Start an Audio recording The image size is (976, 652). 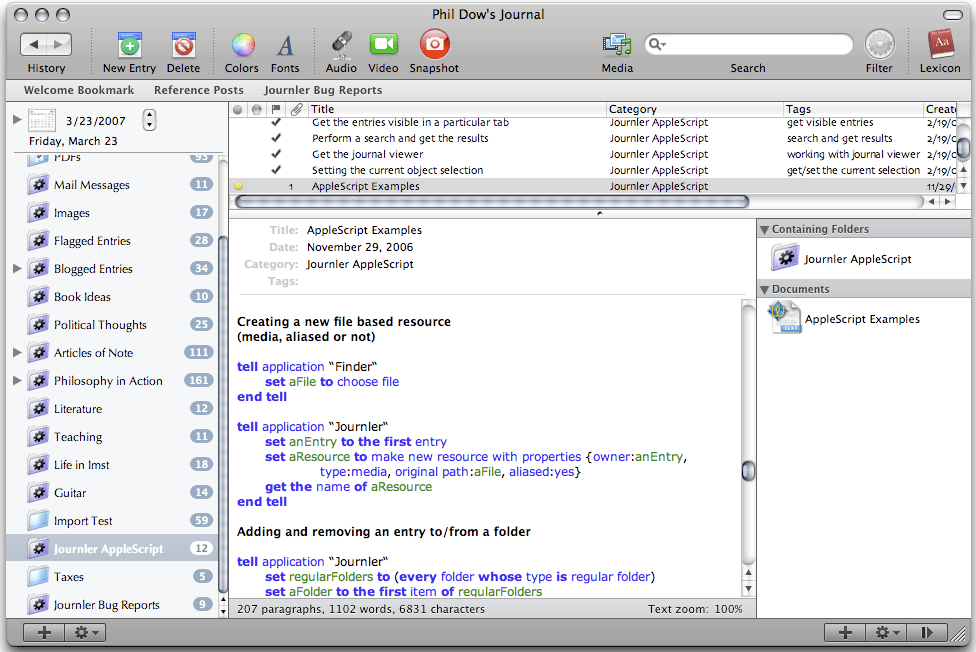point(341,44)
